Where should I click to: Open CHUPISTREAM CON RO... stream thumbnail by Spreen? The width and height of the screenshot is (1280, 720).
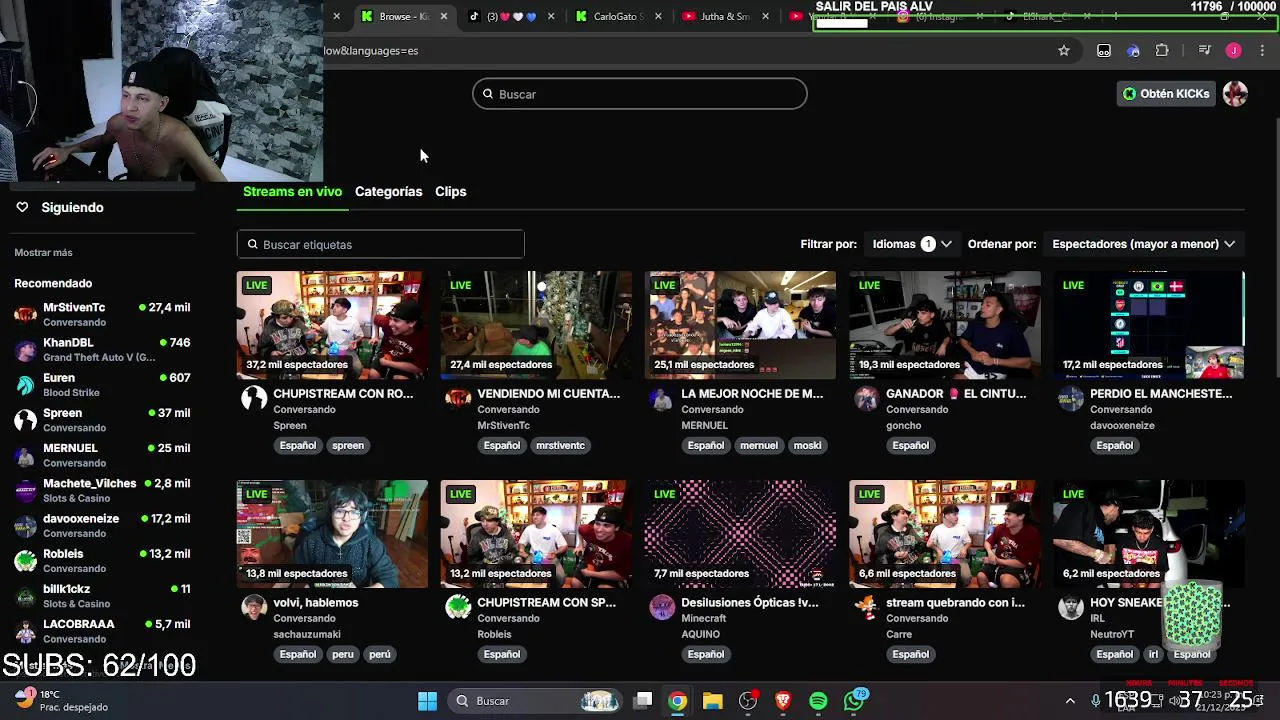pos(332,325)
